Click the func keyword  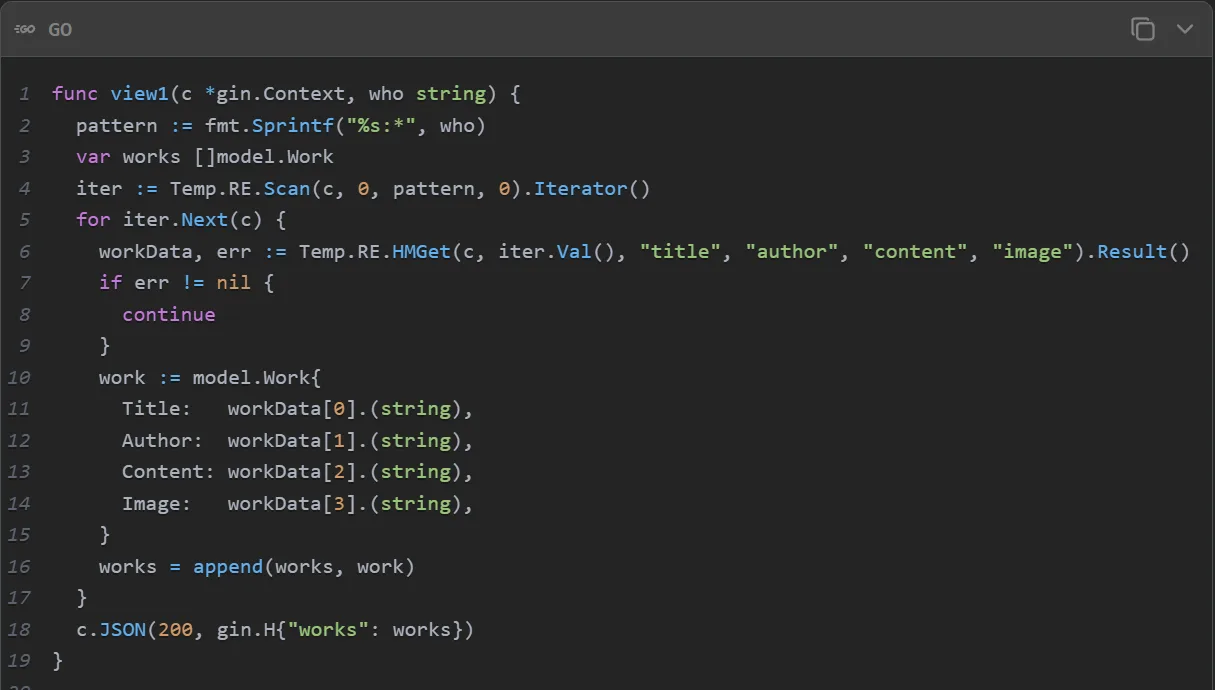point(75,94)
